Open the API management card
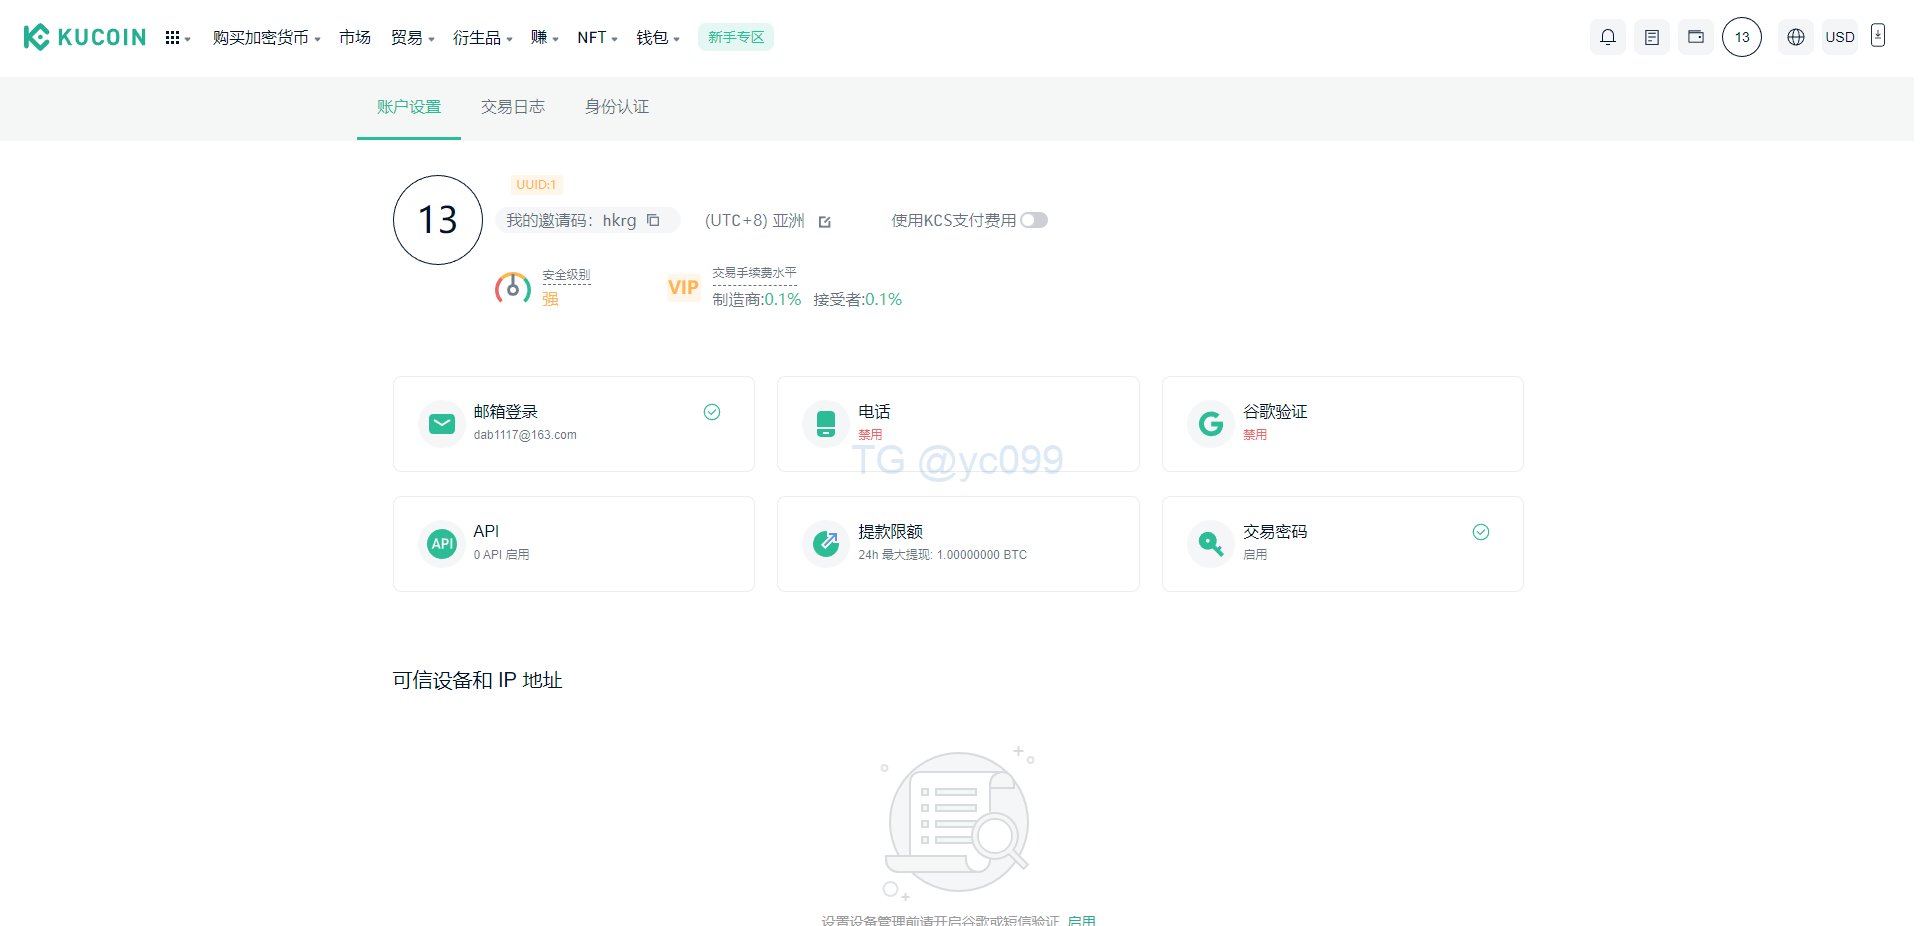This screenshot has width=1920, height=926. pyautogui.click(x=573, y=544)
